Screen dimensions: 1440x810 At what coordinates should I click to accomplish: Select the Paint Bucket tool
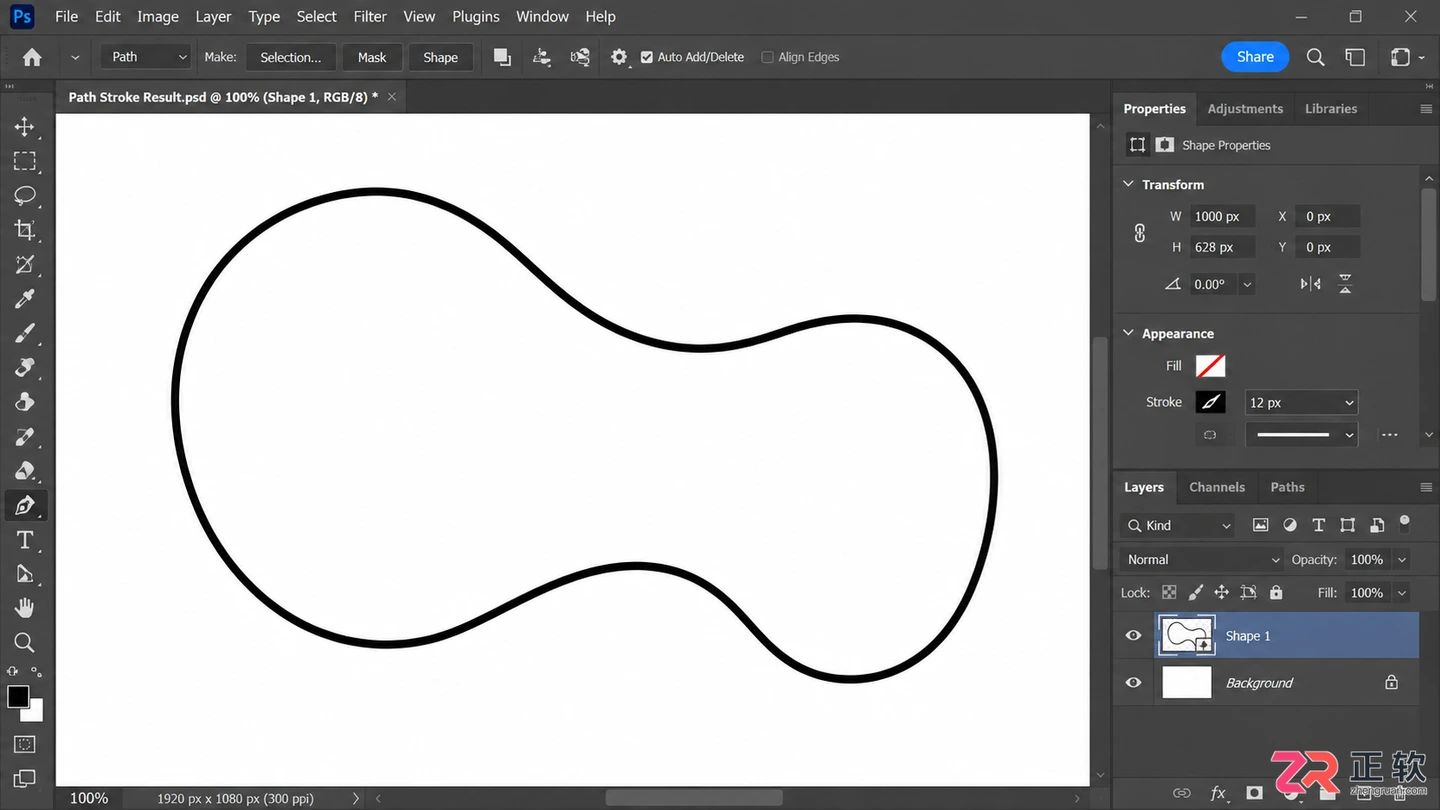[x=24, y=470]
